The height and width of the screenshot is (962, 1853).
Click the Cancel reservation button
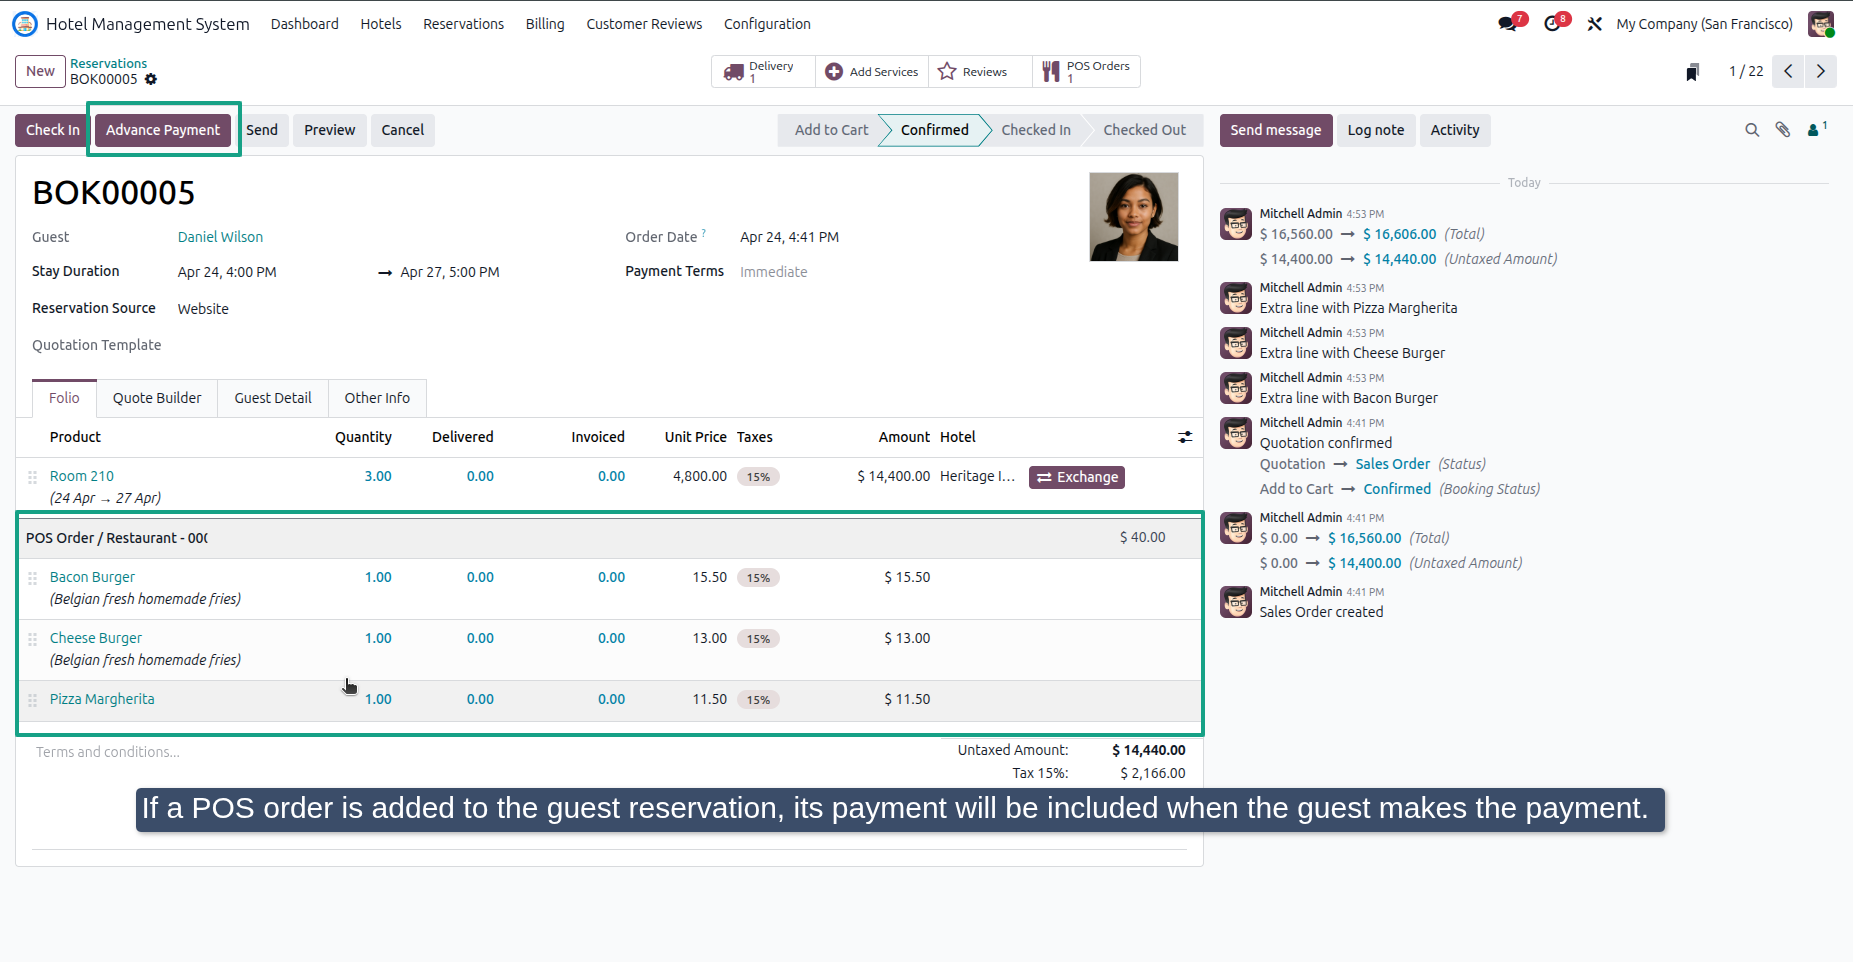(402, 130)
